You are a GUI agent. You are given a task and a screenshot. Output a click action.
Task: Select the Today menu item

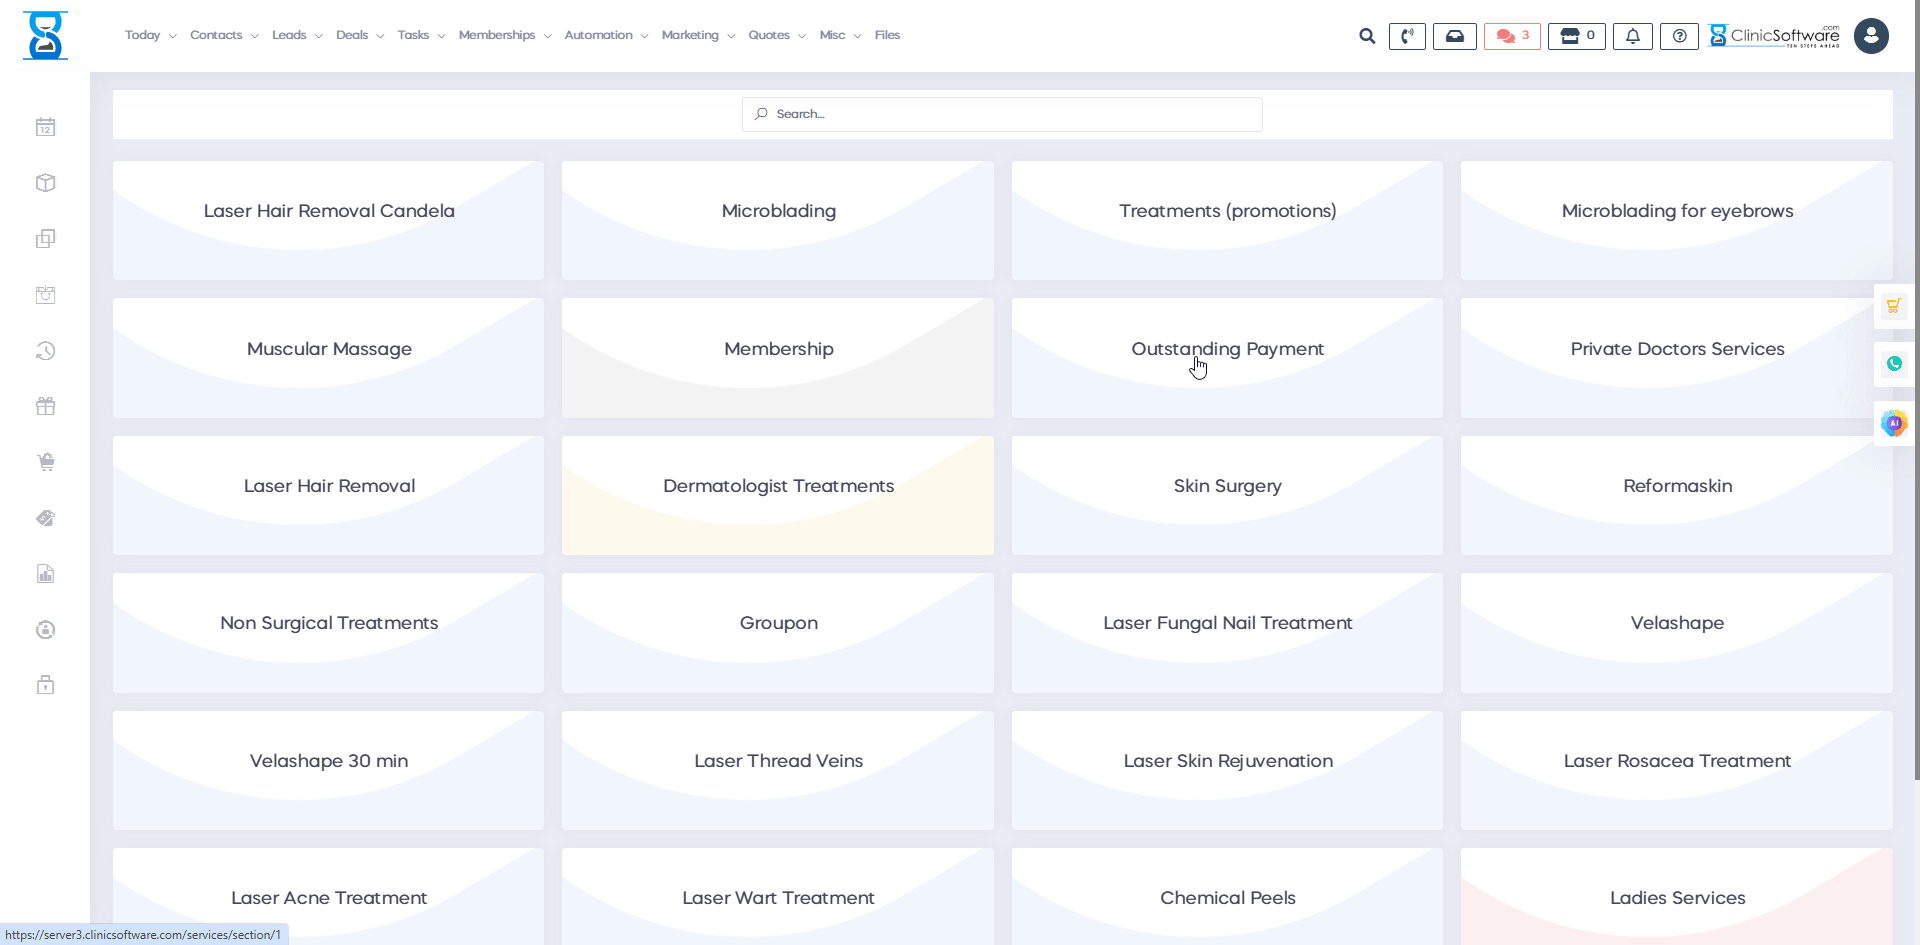pyautogui.click(x=143, y=35)
